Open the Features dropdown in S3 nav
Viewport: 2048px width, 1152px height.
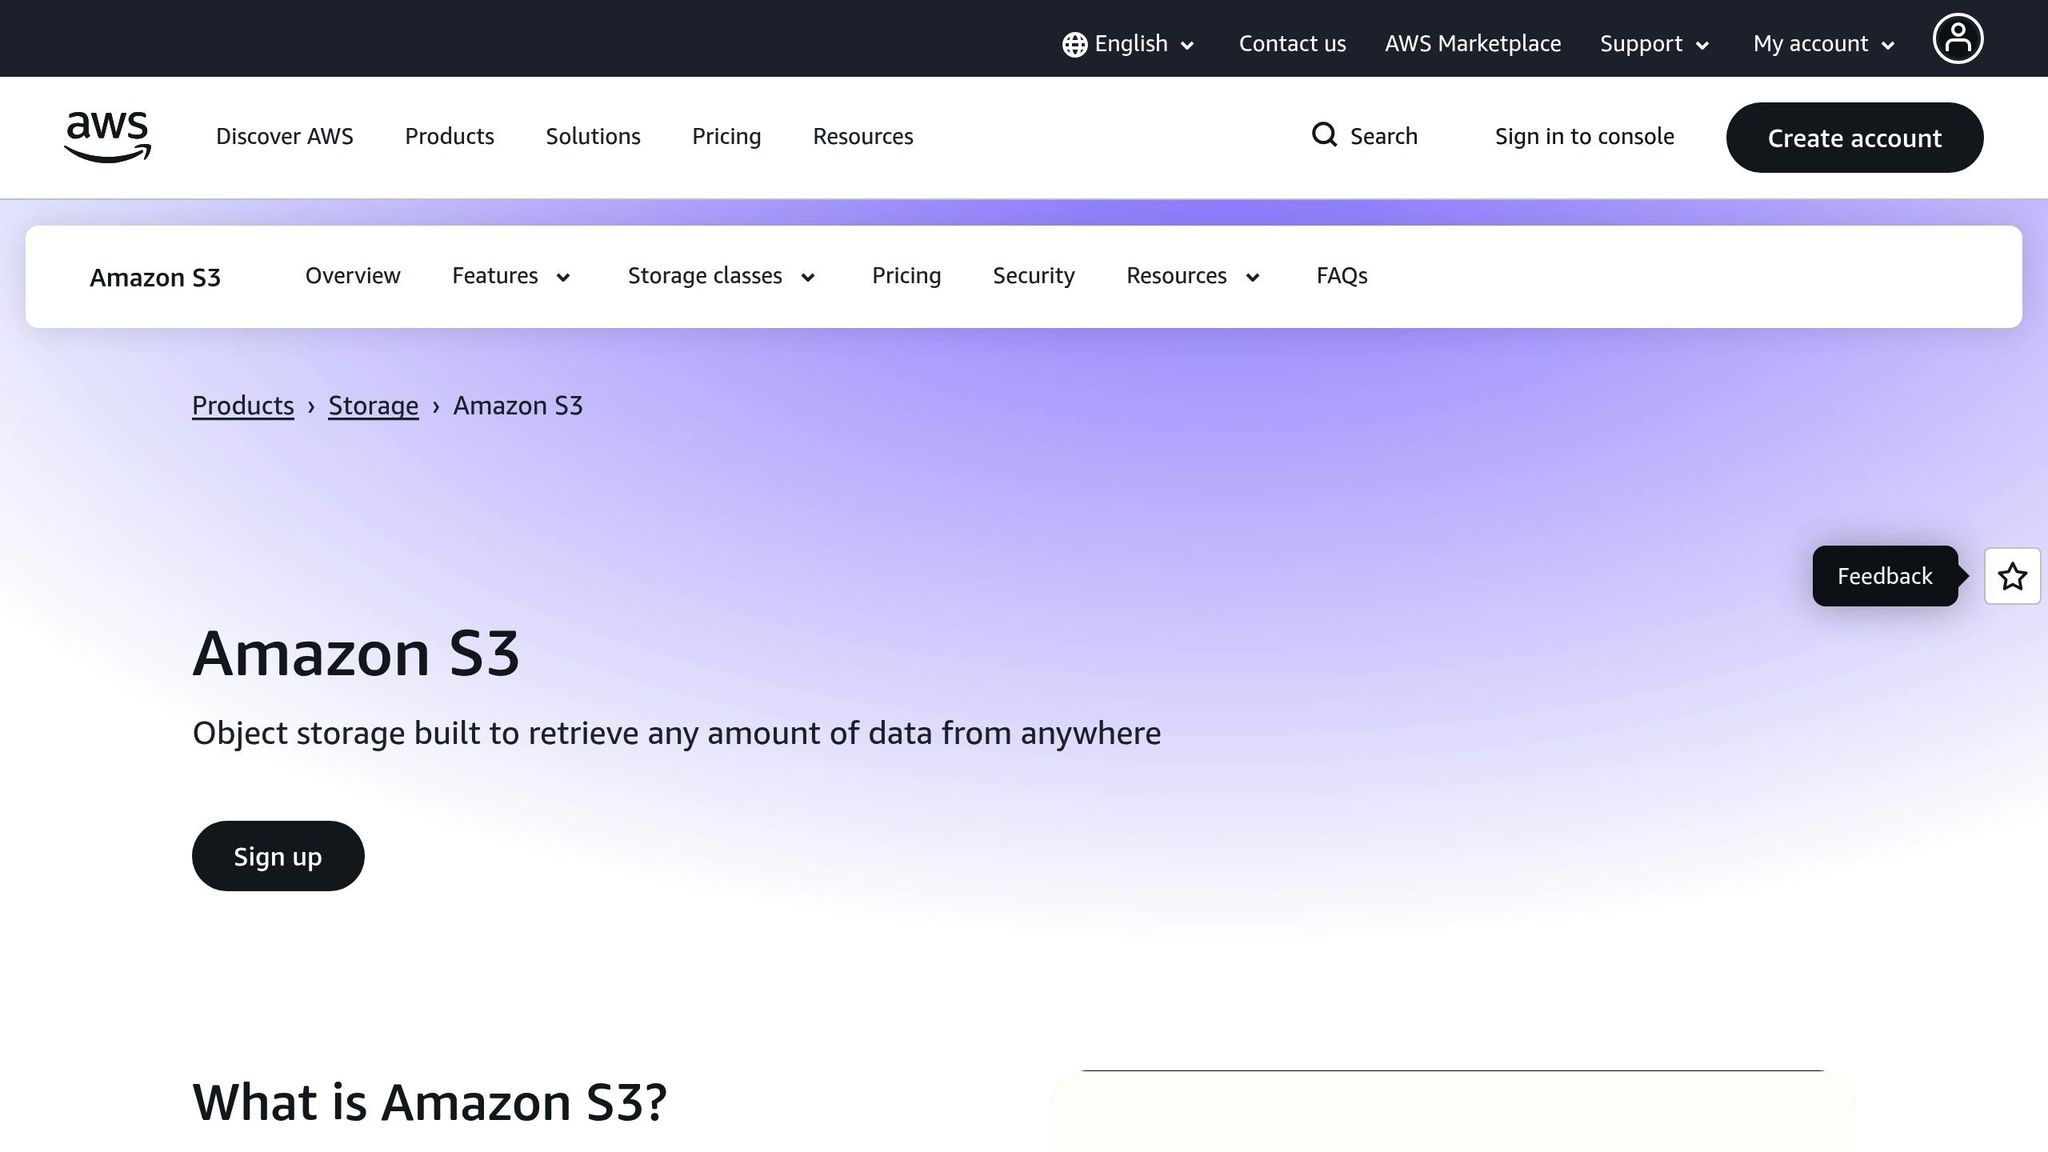tap(511, 276)
